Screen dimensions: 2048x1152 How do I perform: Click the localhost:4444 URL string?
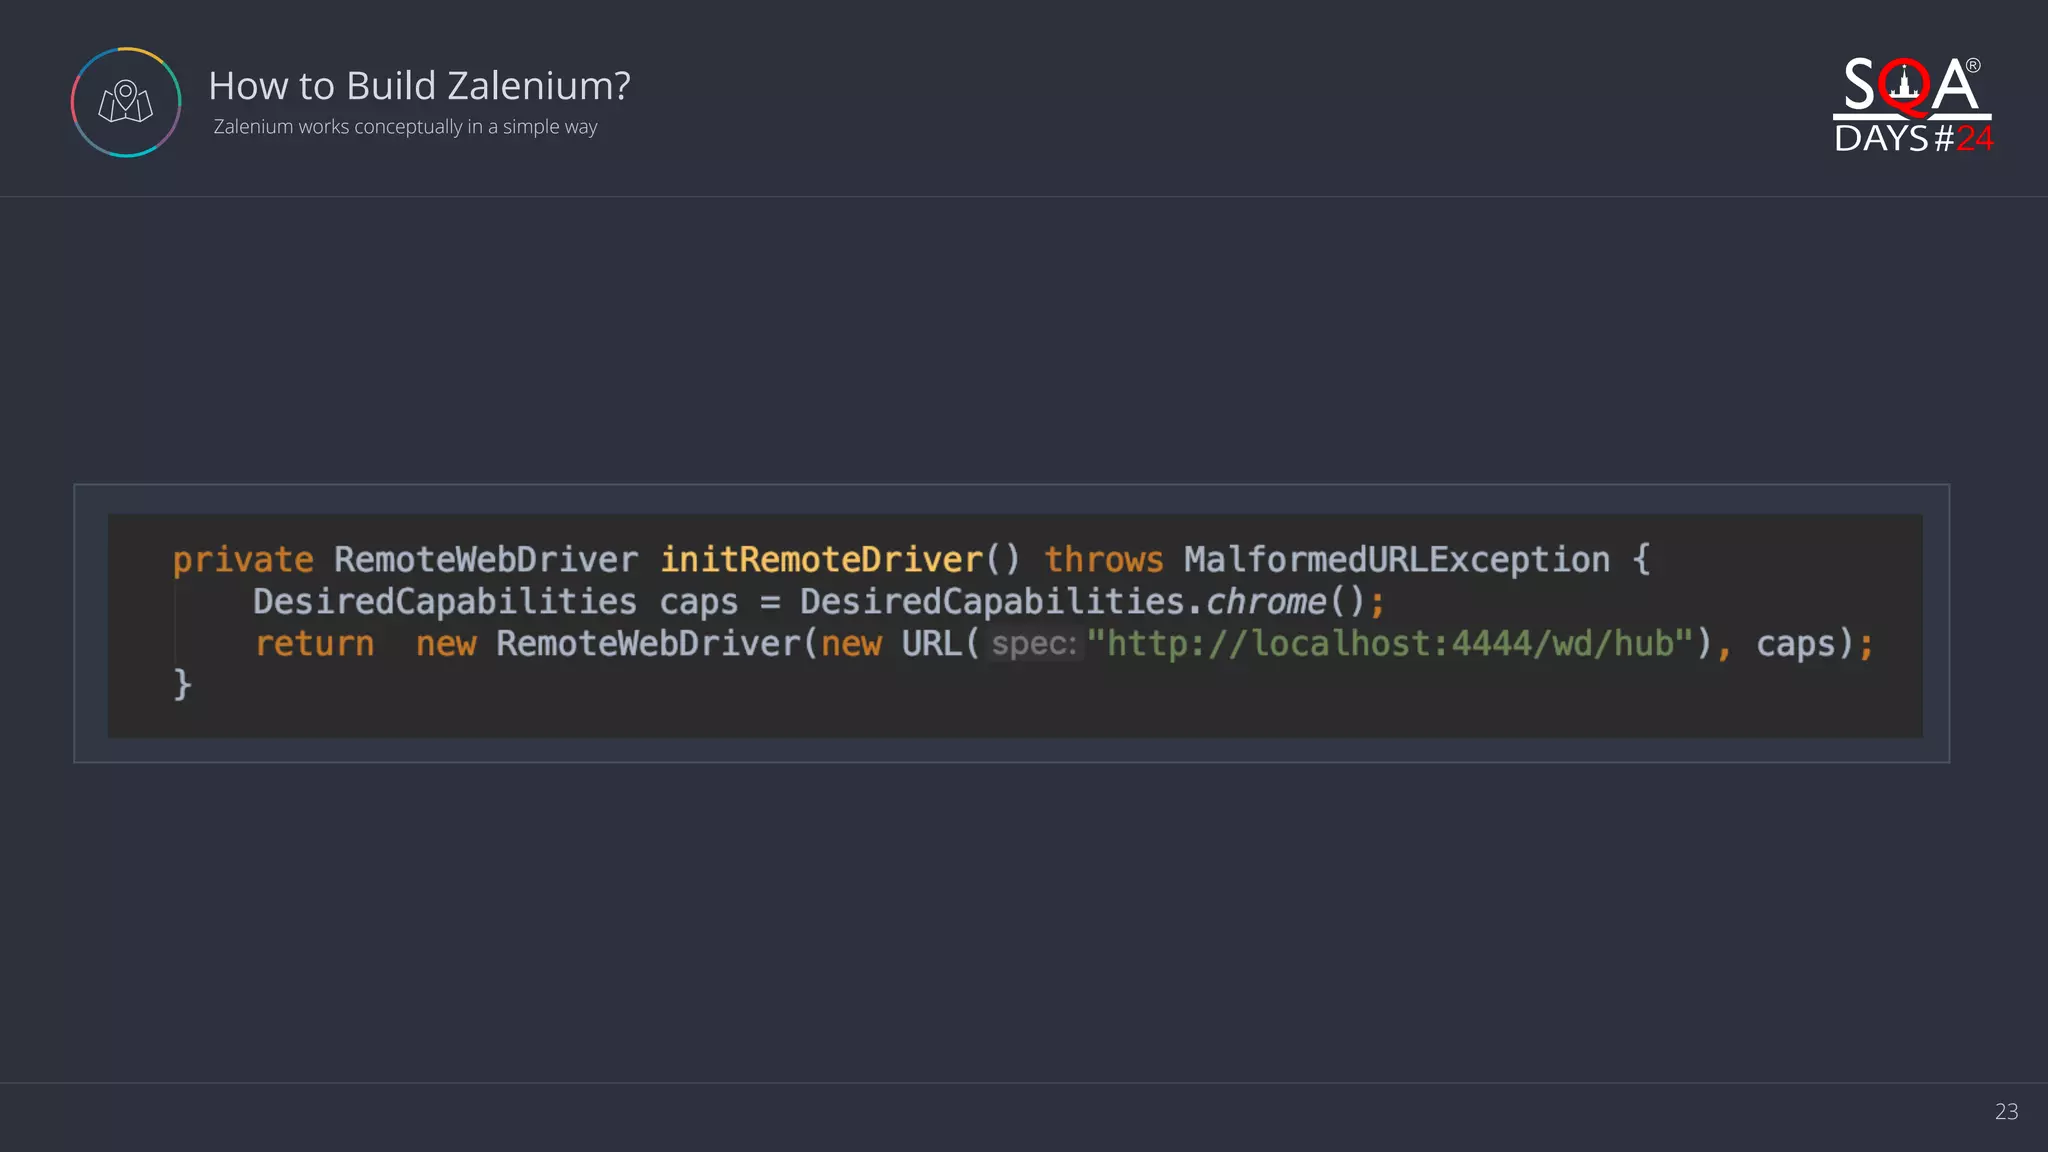(x=1390, y=644)
